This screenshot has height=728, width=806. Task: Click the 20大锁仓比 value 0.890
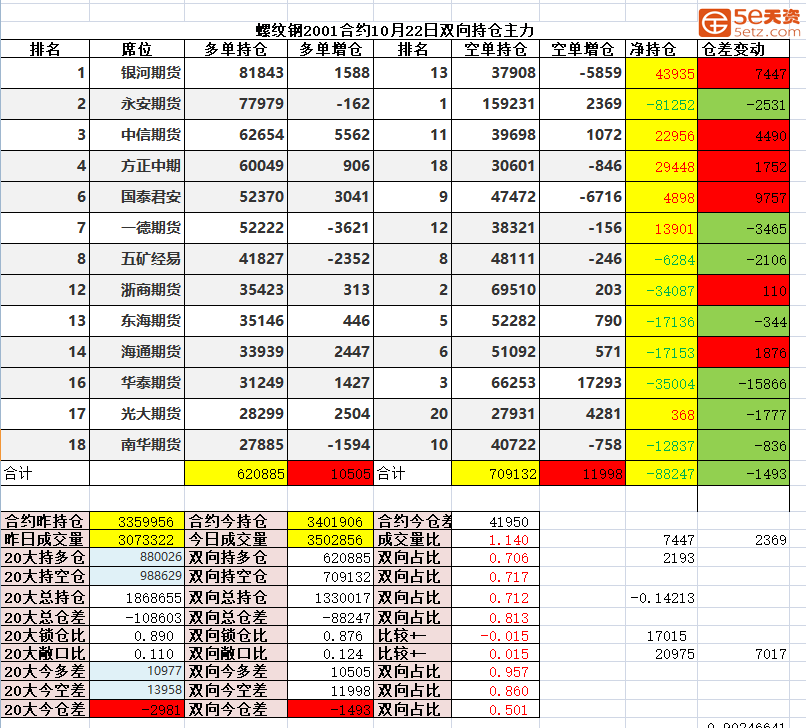[x=137, y=635]
